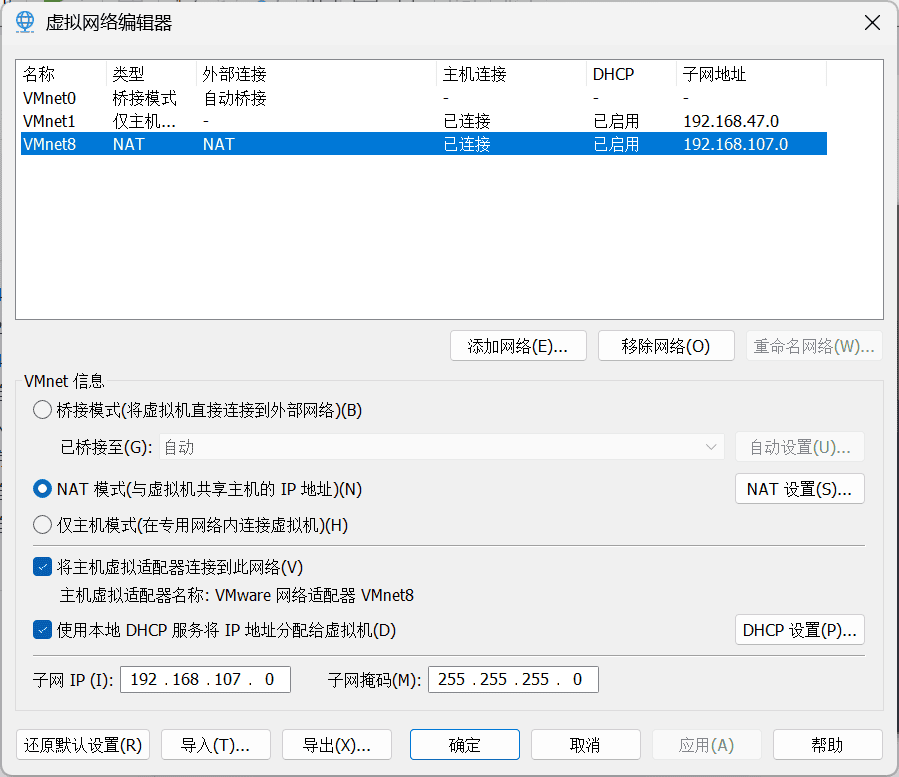Click the 重命名网络(W)... button
Image resolution: width=899 pixels, height=777 pixels.
pos(814,346)
